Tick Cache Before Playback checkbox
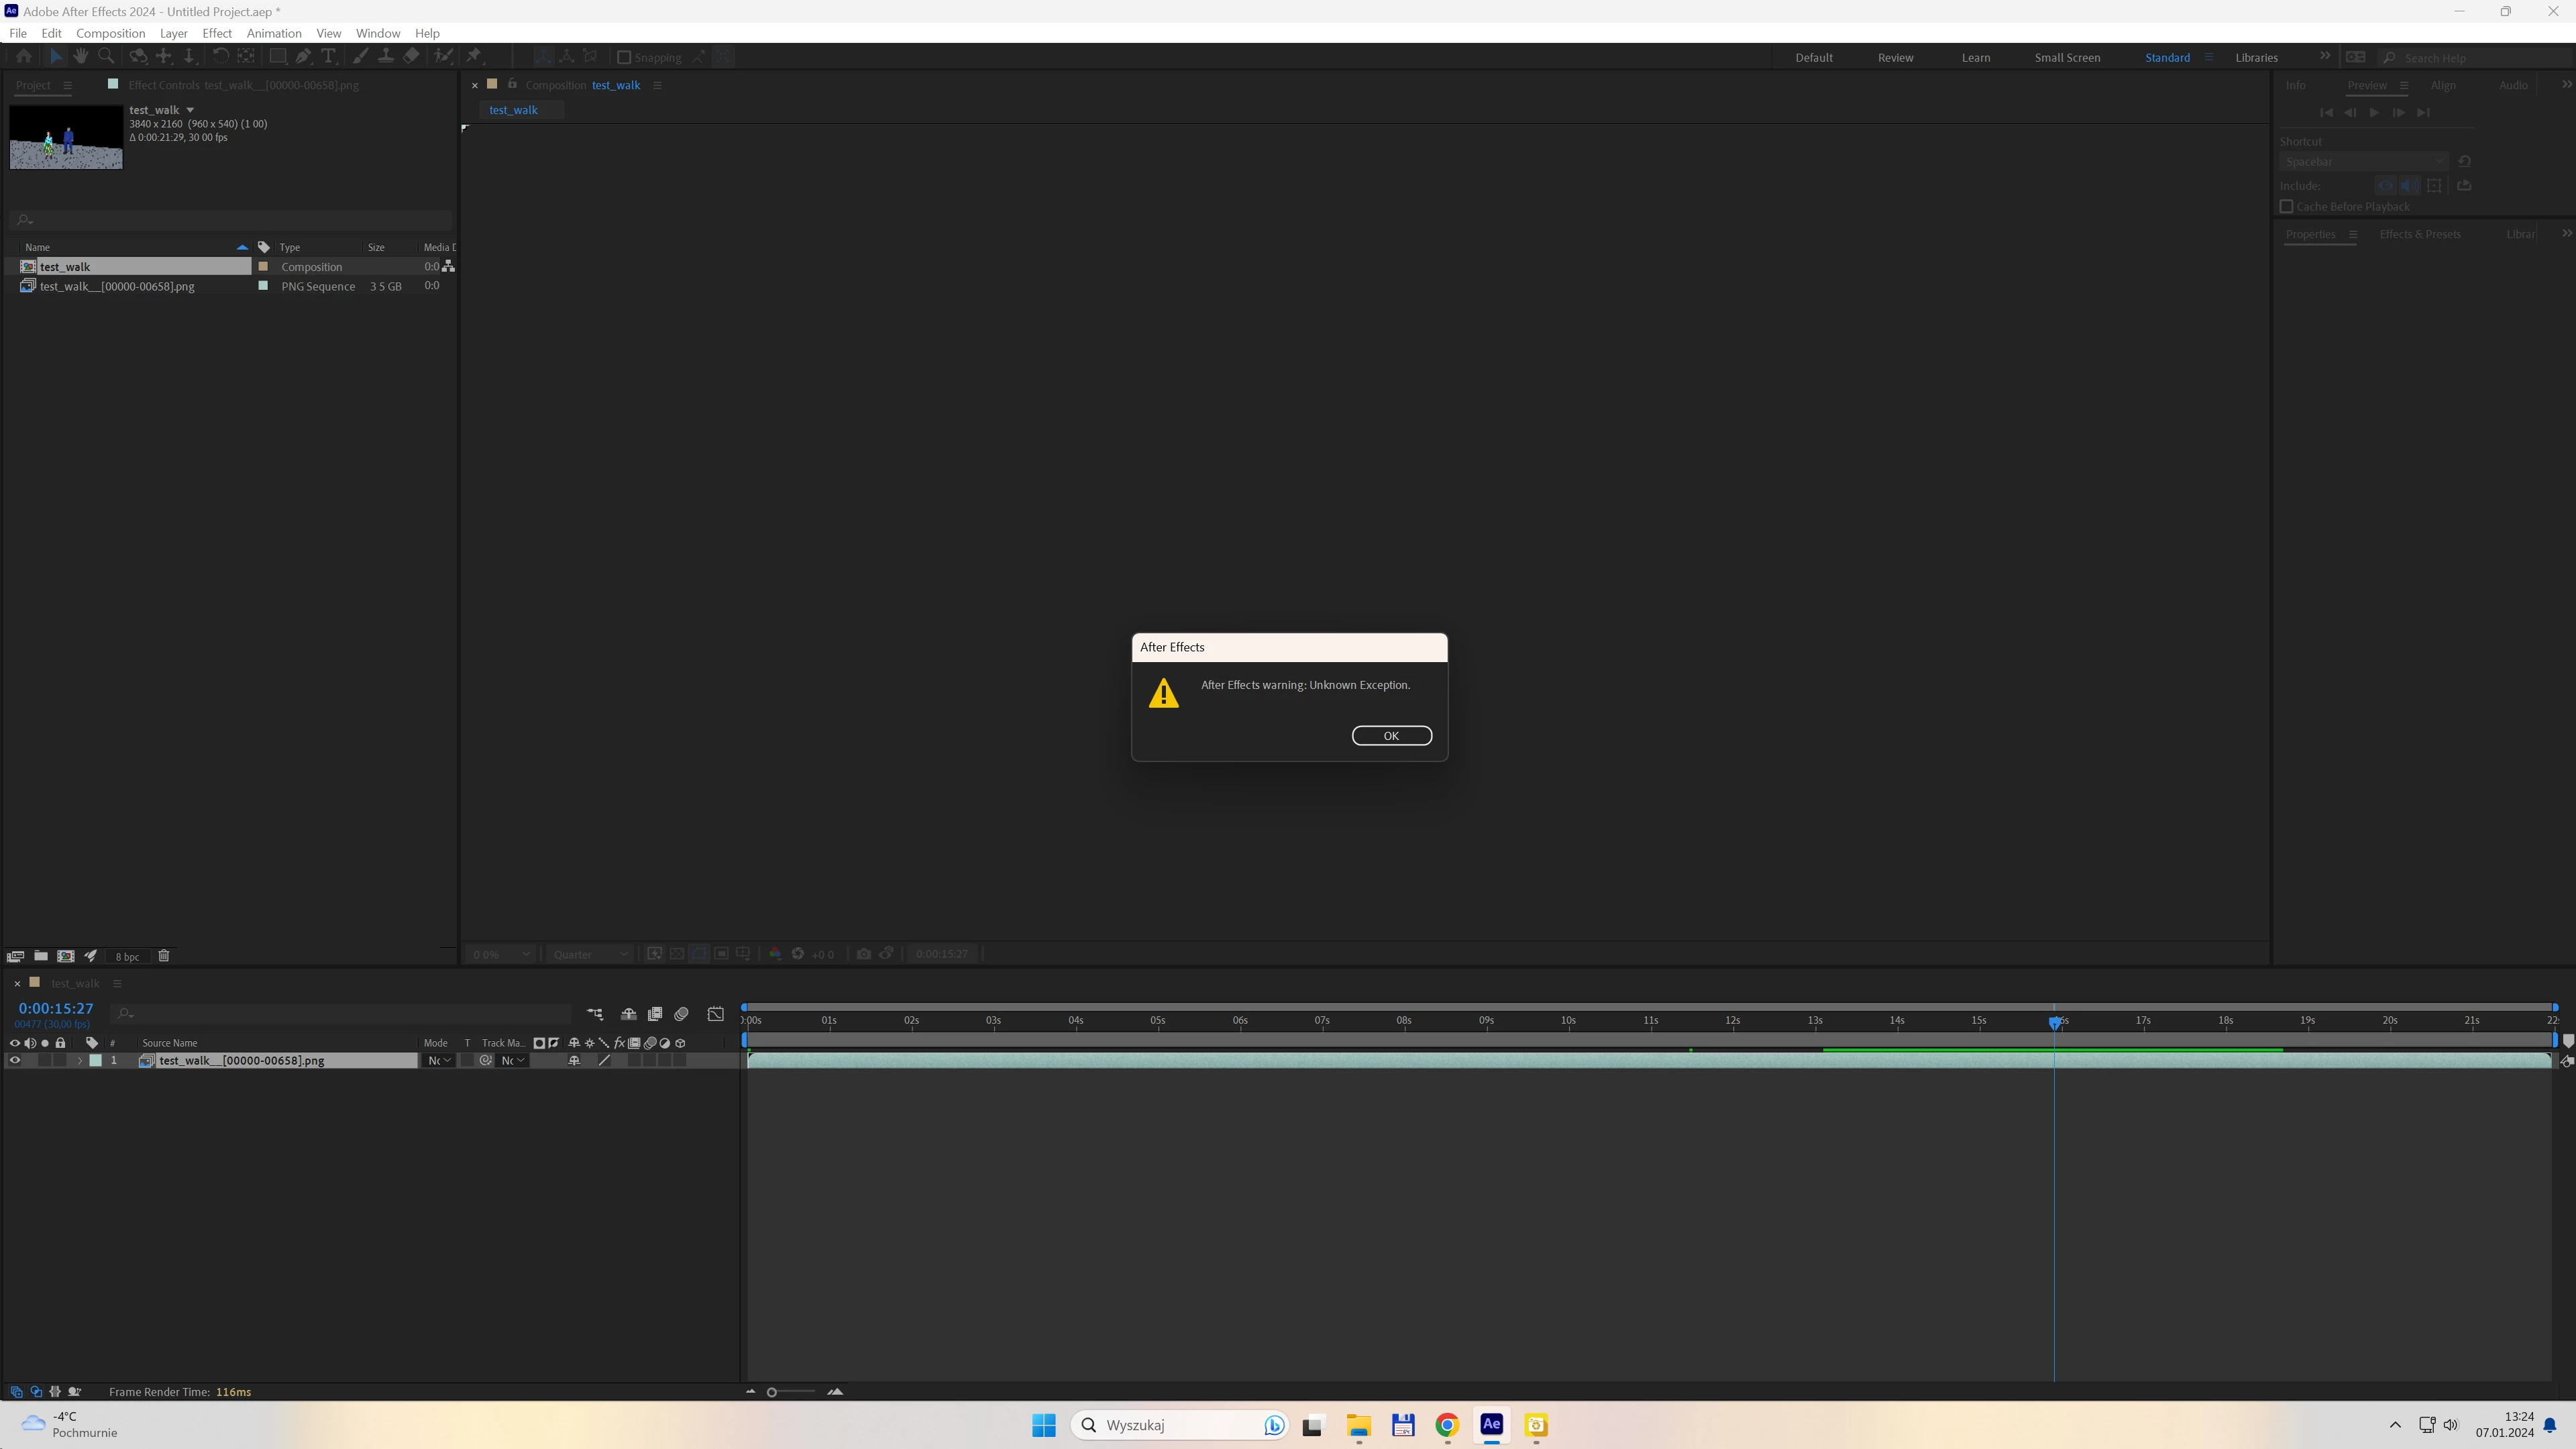This screenshot has height=1449, width=2576. pos(2286,207)
